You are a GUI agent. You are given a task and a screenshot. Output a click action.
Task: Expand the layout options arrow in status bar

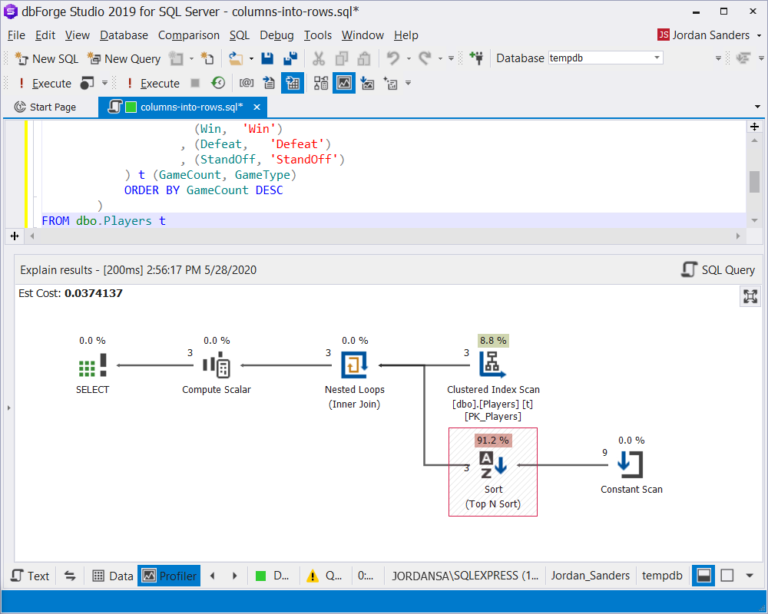750,576
